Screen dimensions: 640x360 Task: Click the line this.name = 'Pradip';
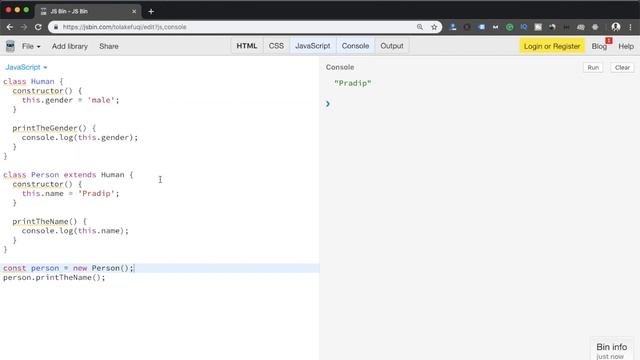71,193
